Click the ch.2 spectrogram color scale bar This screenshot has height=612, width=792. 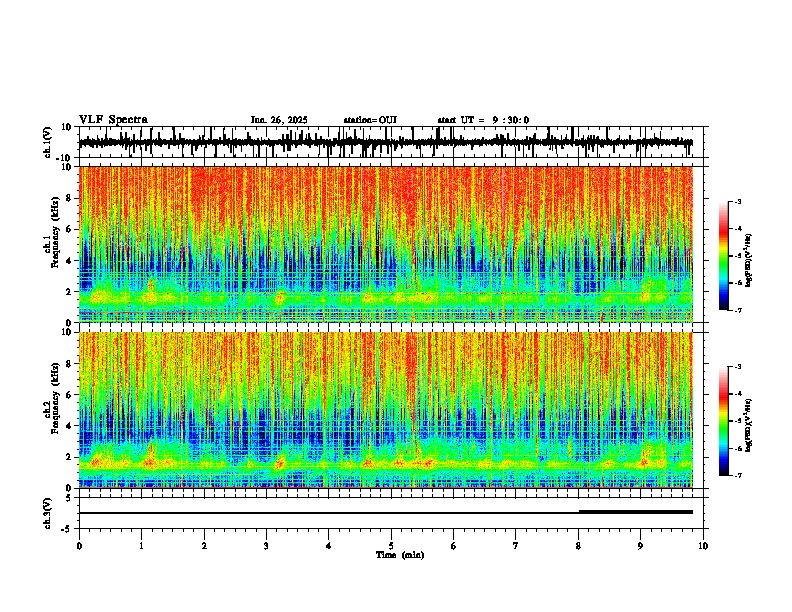[724, 421]
